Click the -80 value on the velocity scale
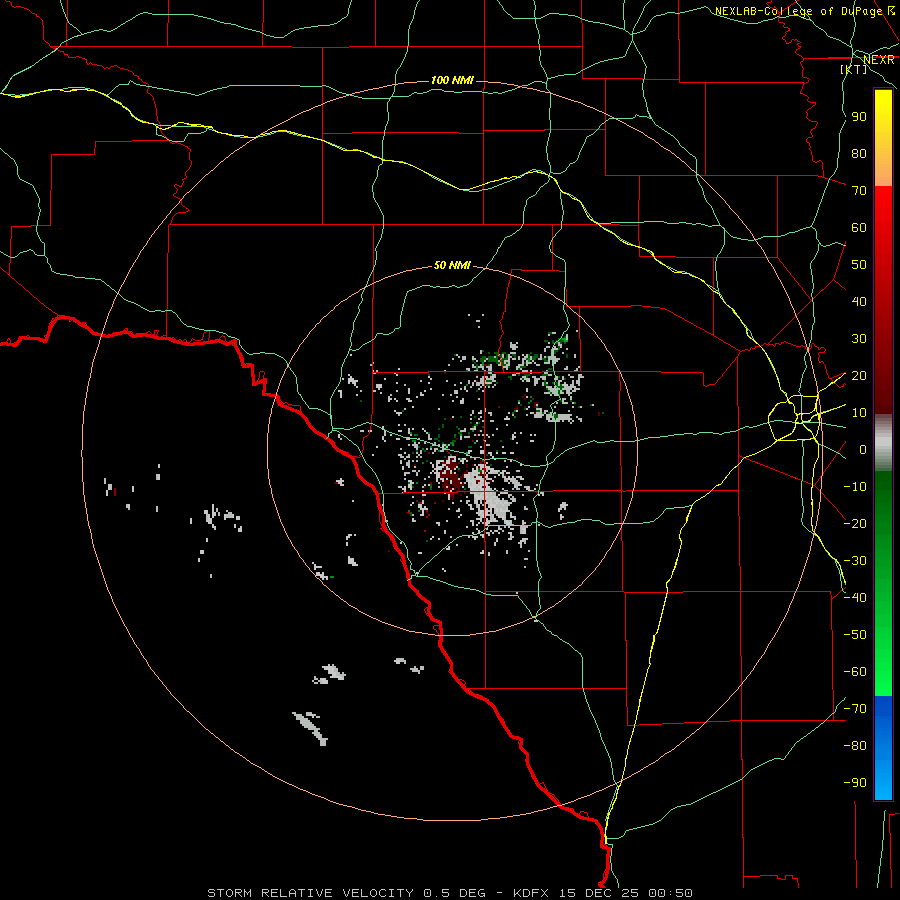This screenshot has height=900, width=900. click(x=855, y=746)
